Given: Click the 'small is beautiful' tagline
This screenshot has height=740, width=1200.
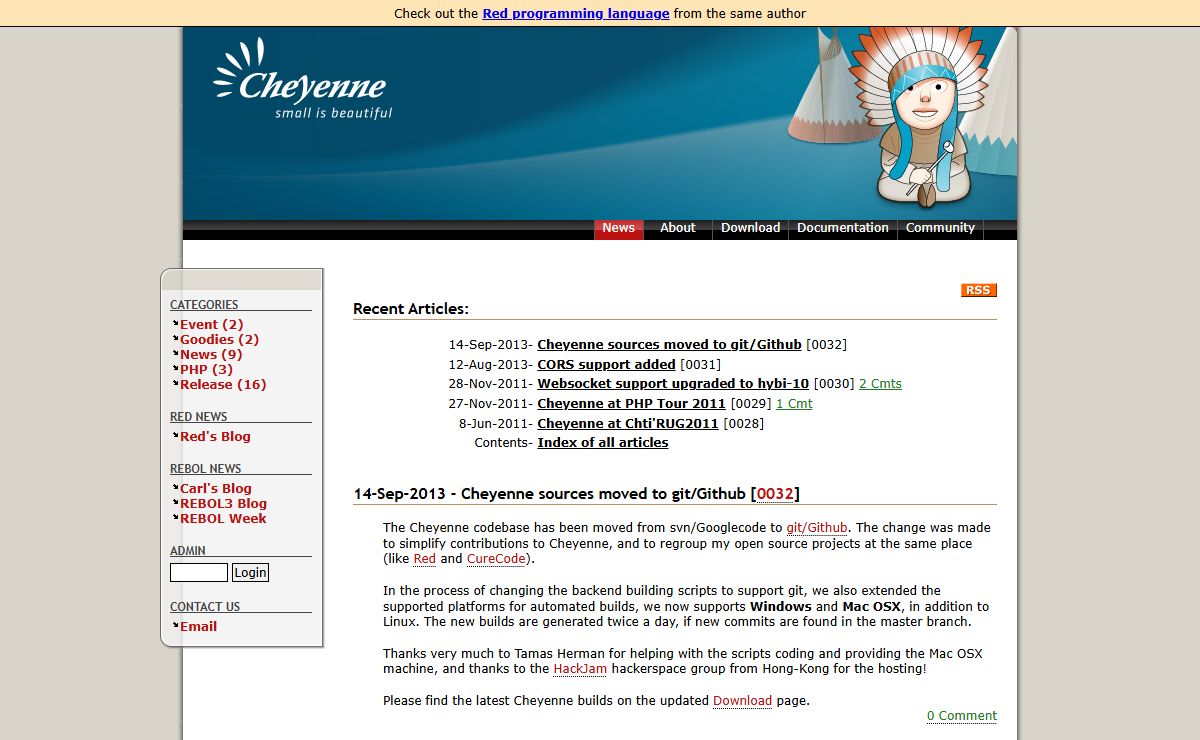Looking at the screenshot, I should pyautogui.click(x=334, y=113).
